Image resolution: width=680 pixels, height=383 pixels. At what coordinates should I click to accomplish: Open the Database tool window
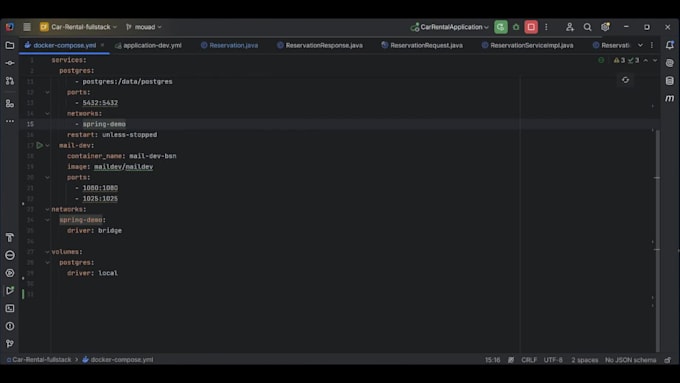(x=670, y=81)
